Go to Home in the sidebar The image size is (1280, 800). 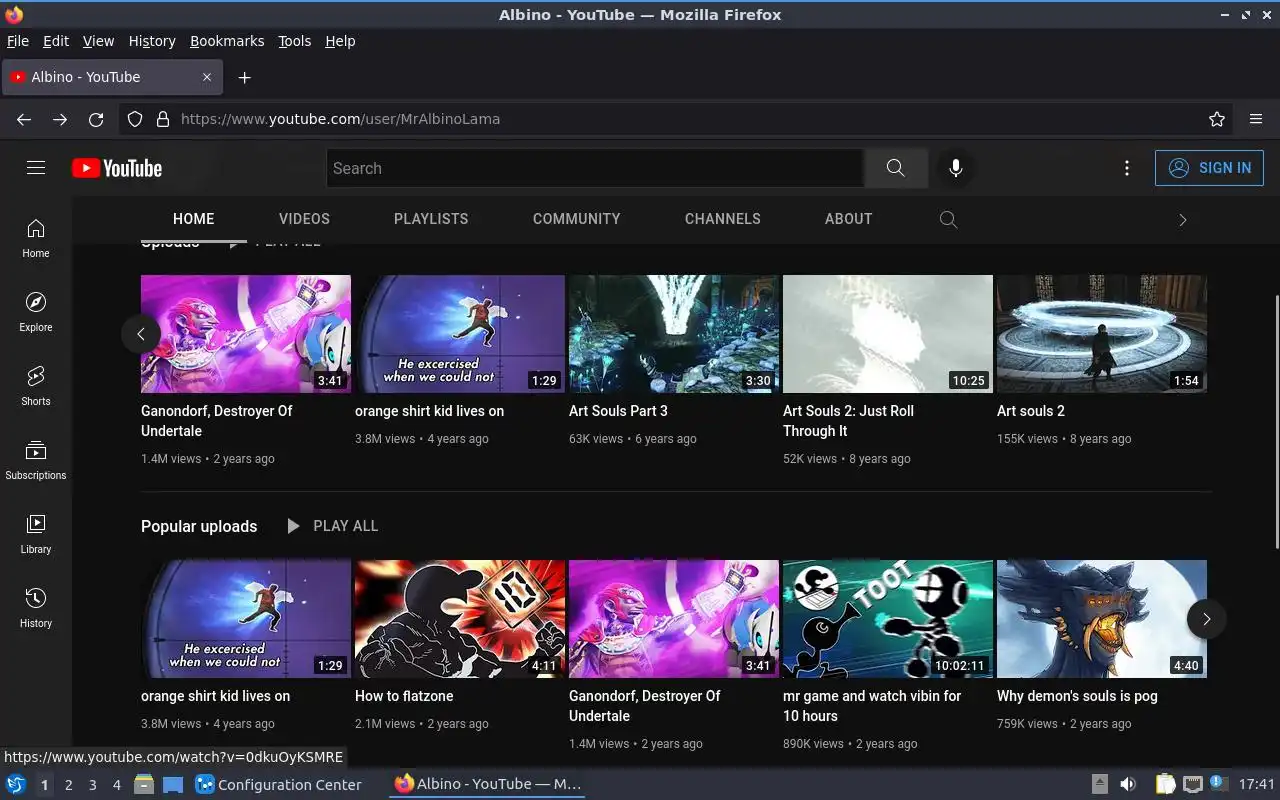tap(36, 238)
